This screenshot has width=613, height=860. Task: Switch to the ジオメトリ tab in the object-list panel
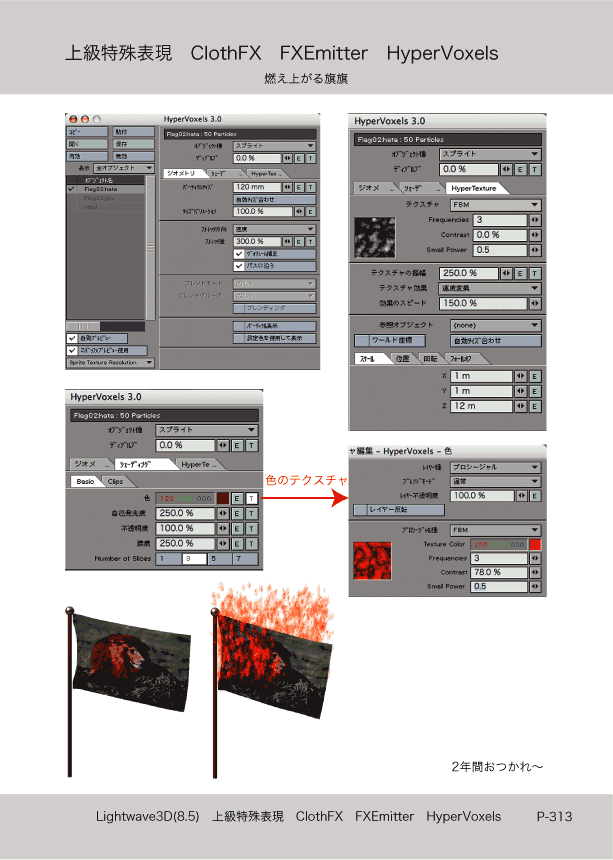(184, 173)
